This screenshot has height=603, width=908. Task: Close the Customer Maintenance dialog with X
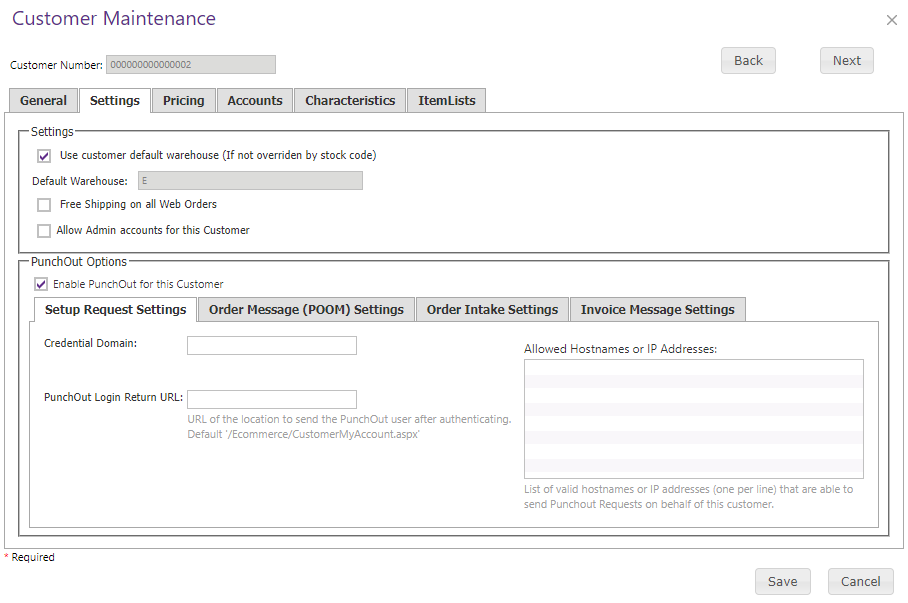click(891, 20)
